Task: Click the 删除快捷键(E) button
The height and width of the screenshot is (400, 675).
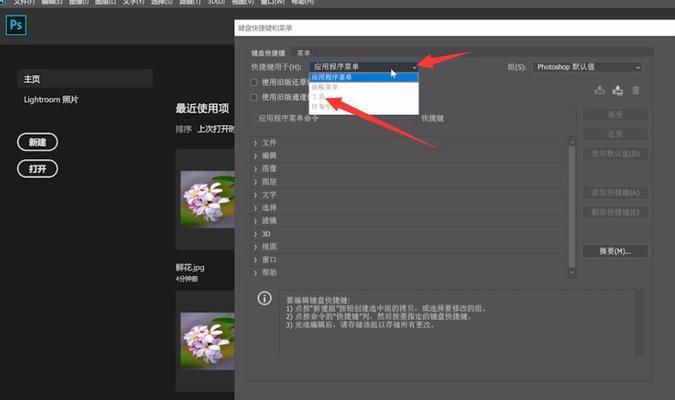Action: click(x=615, y=212)
